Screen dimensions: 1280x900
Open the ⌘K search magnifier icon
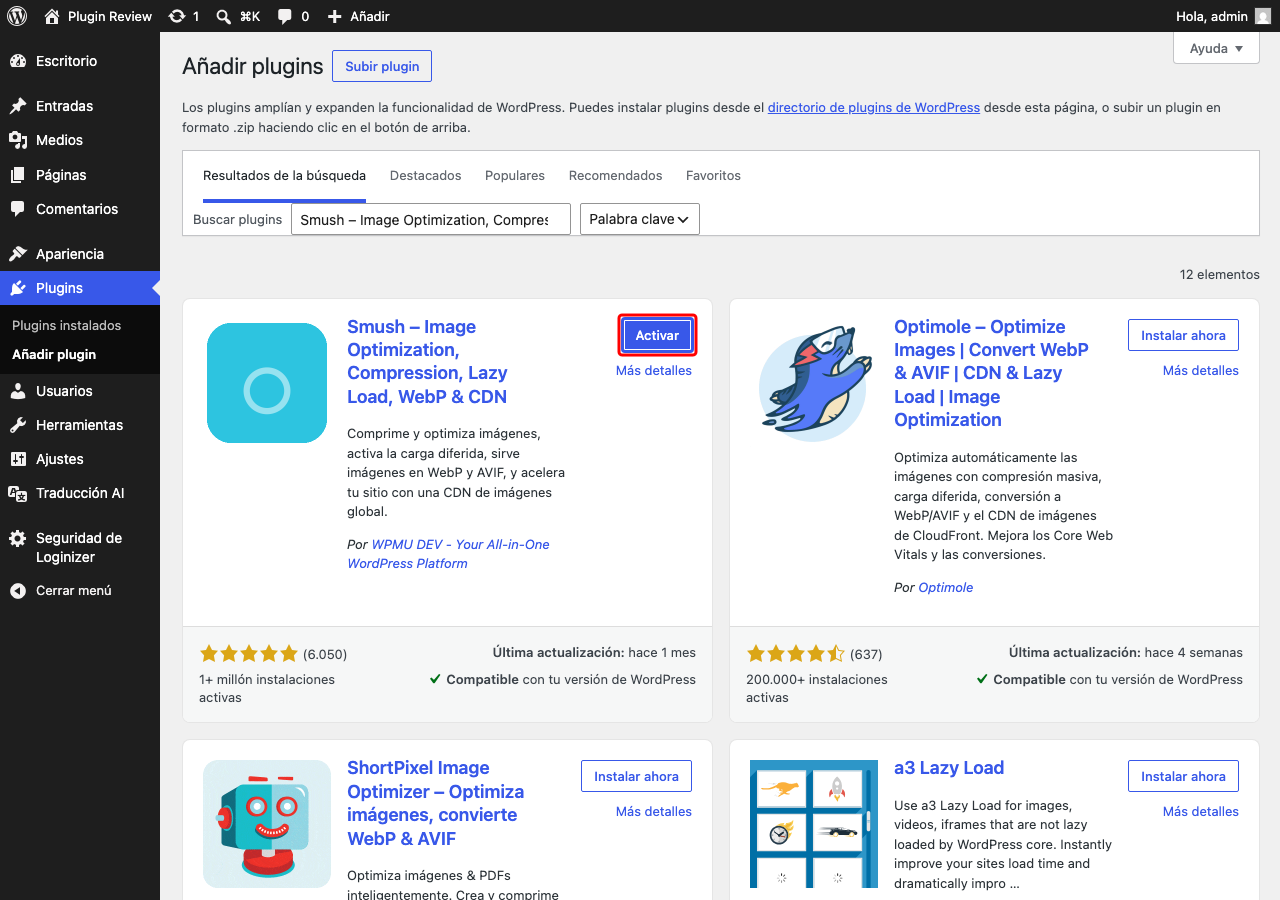pyautogui.click(x=224, y=16)
